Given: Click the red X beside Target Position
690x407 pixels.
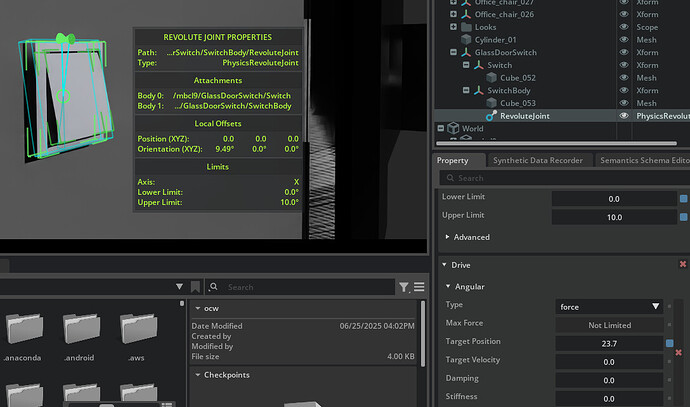Looking at the screenshot, I should click(679, 352).
